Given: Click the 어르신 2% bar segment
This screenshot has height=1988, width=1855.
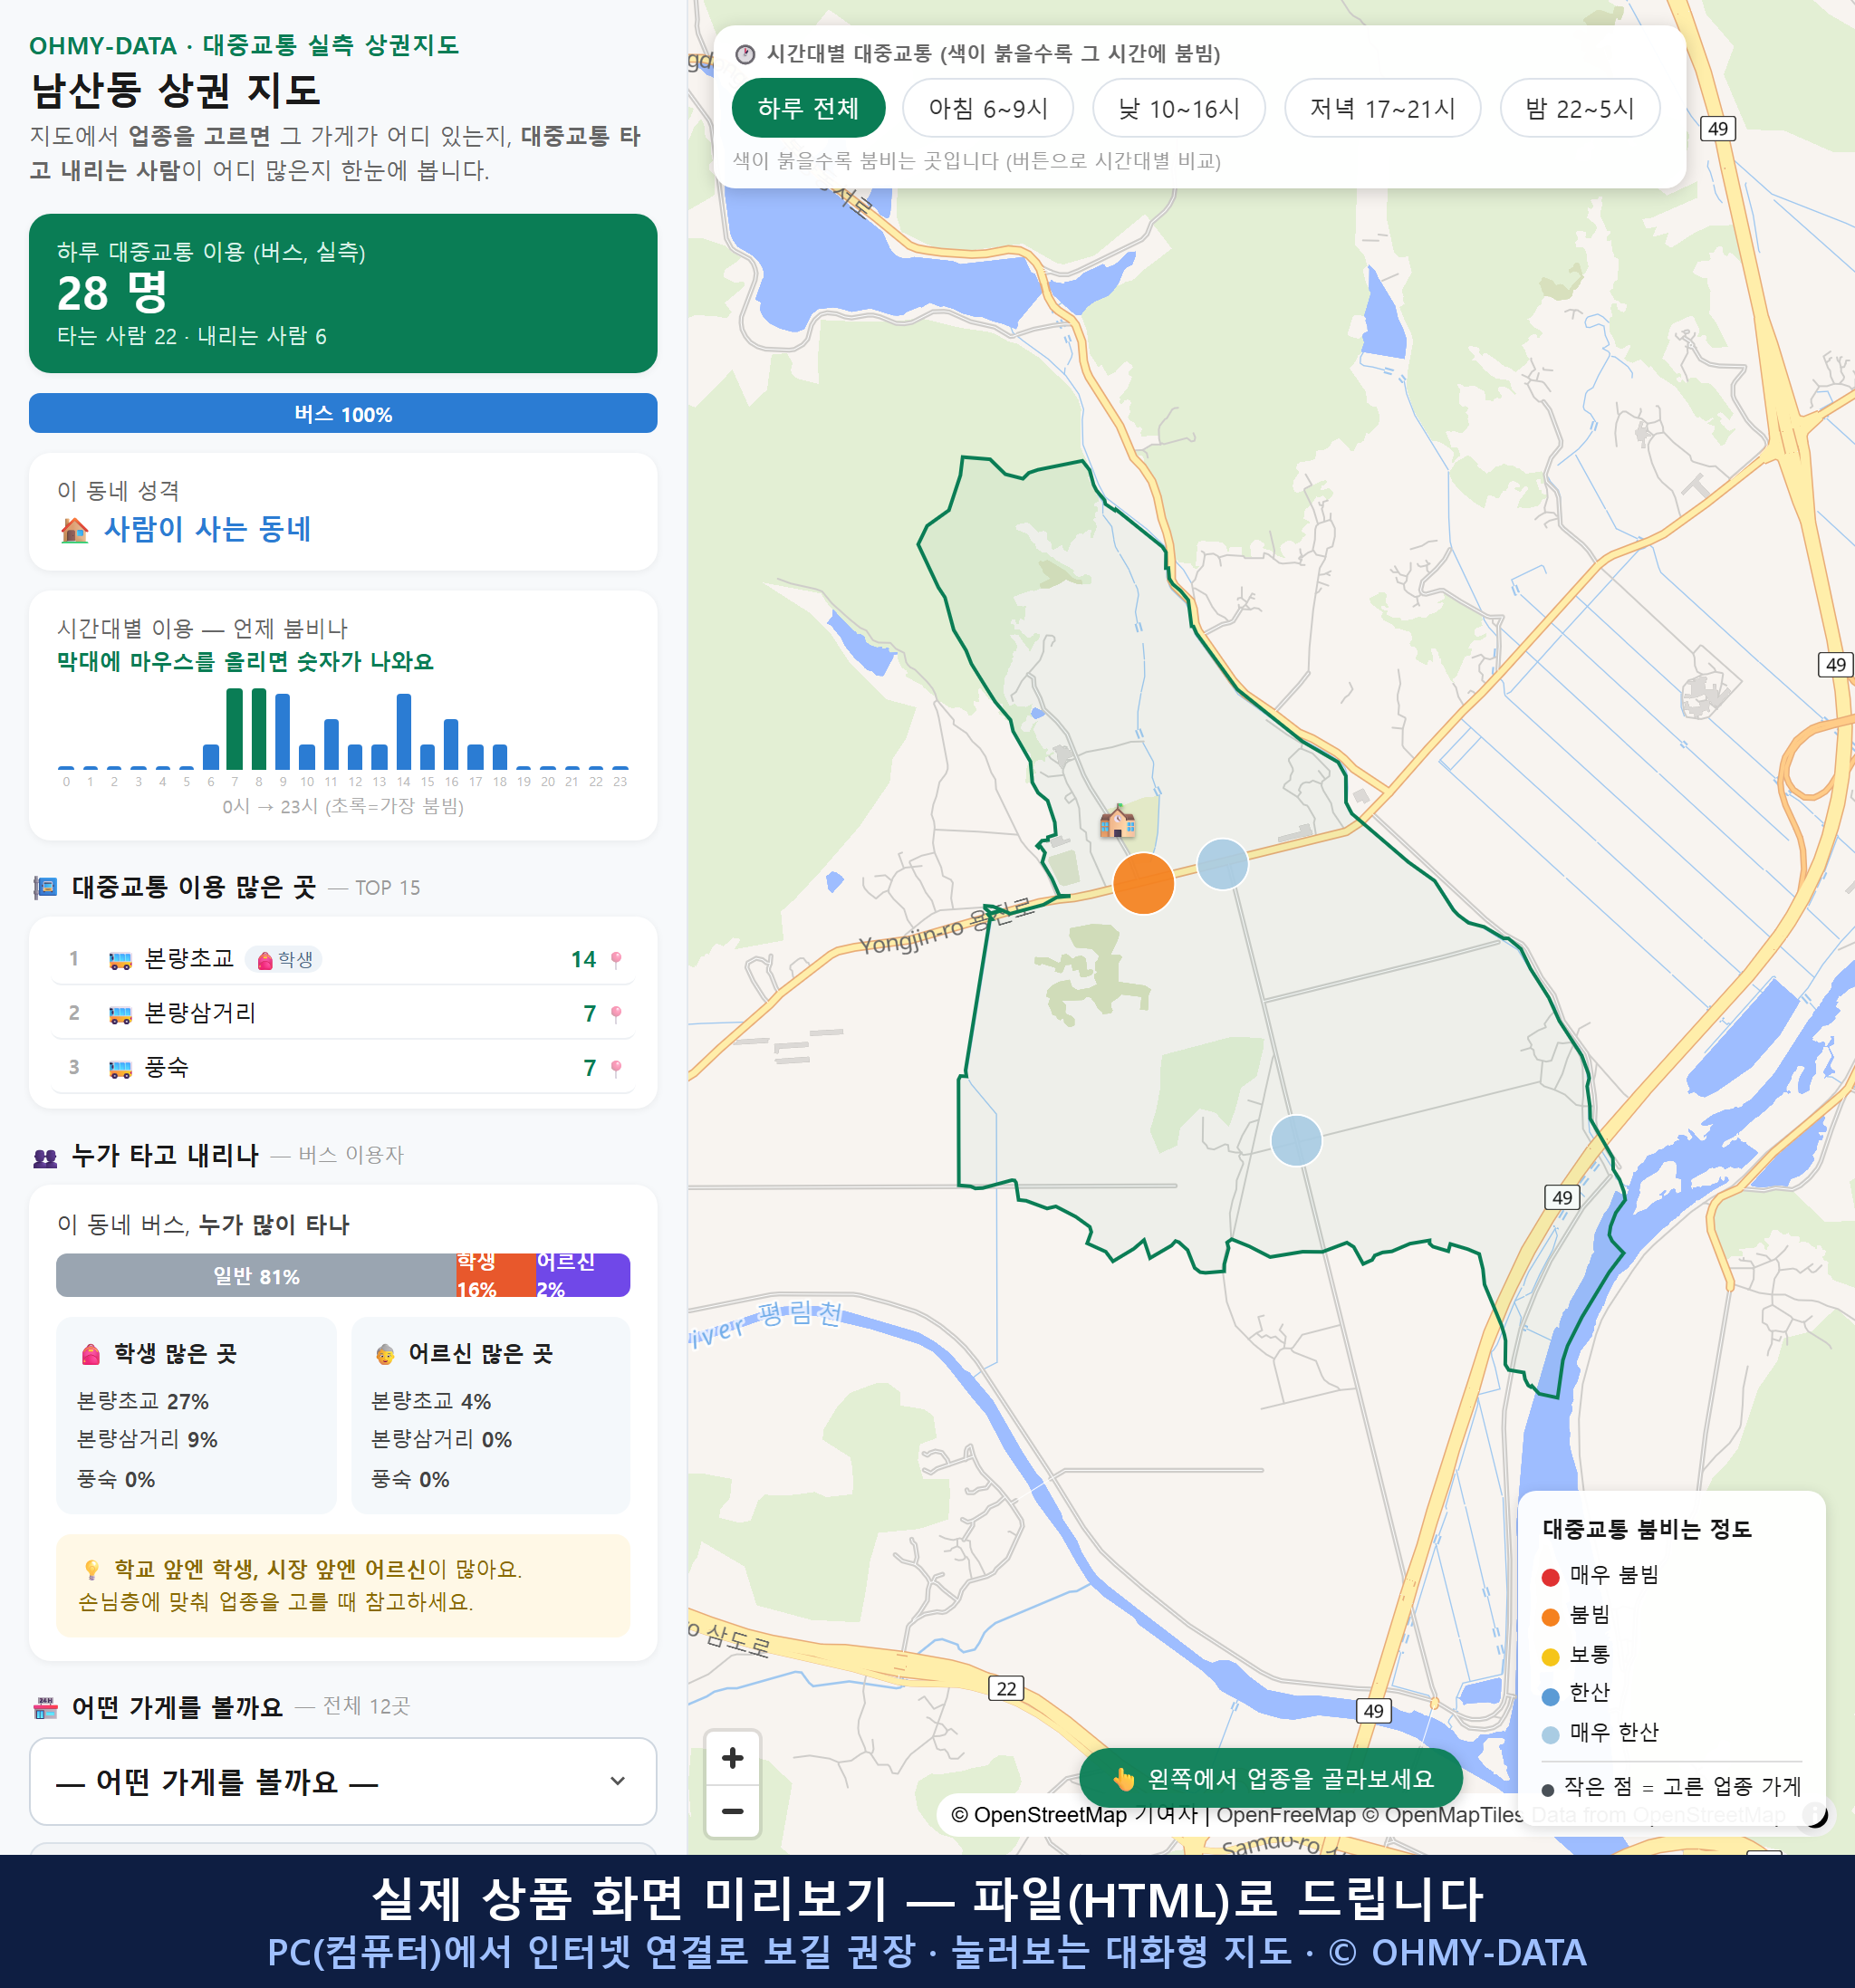Looking at the screenshot, I should (x=583, y=1276).
